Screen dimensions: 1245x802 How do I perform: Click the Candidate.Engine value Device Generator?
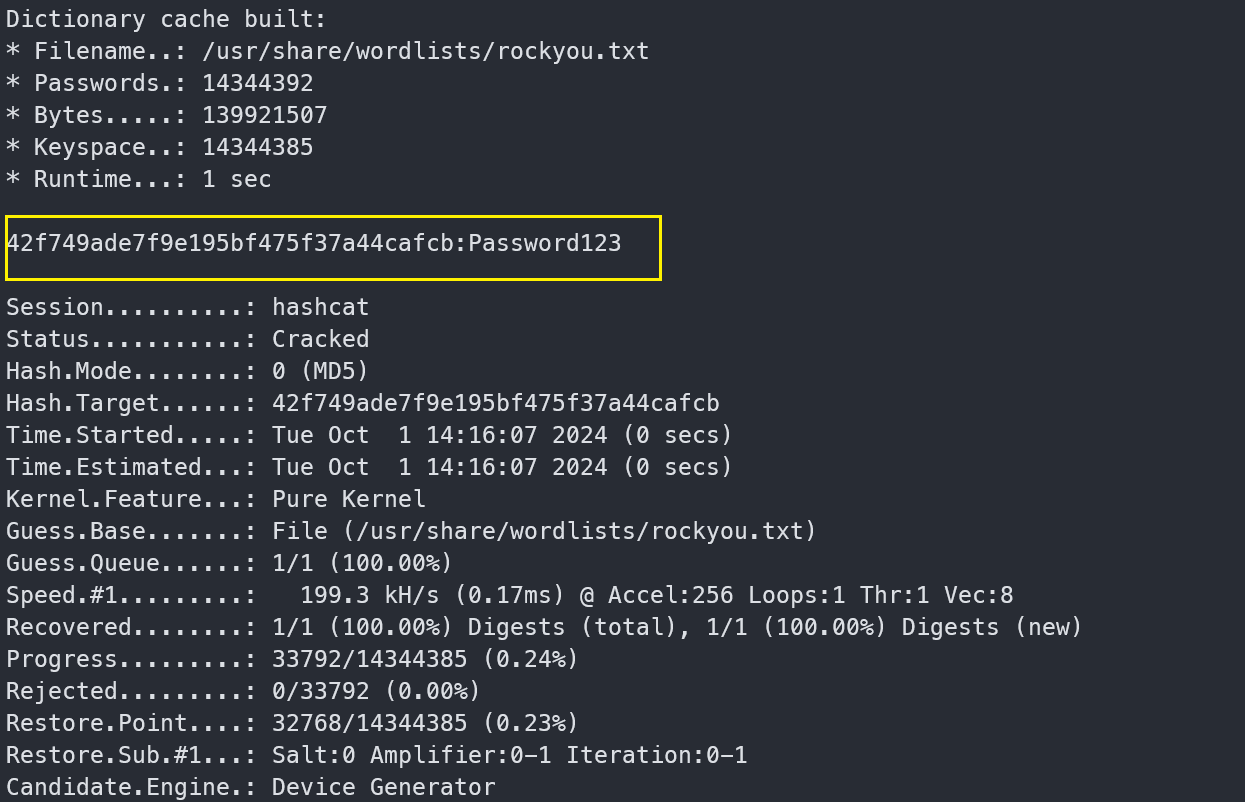[383, 787]
